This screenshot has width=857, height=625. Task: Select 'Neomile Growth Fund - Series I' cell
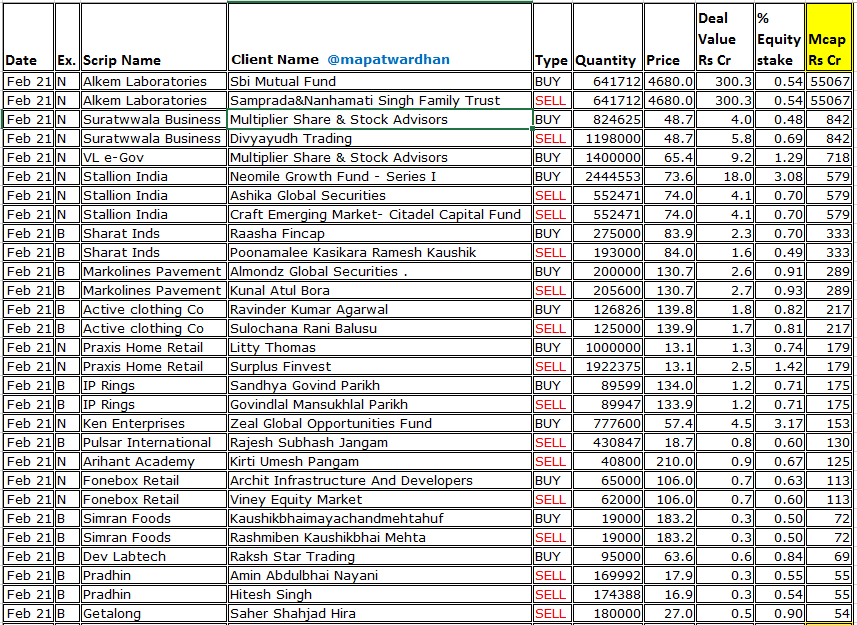tap(380, 176)
